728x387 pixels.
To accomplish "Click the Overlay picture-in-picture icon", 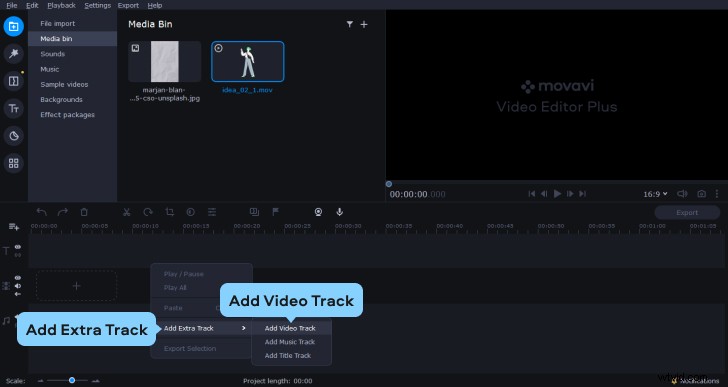I will click(254, 212).
